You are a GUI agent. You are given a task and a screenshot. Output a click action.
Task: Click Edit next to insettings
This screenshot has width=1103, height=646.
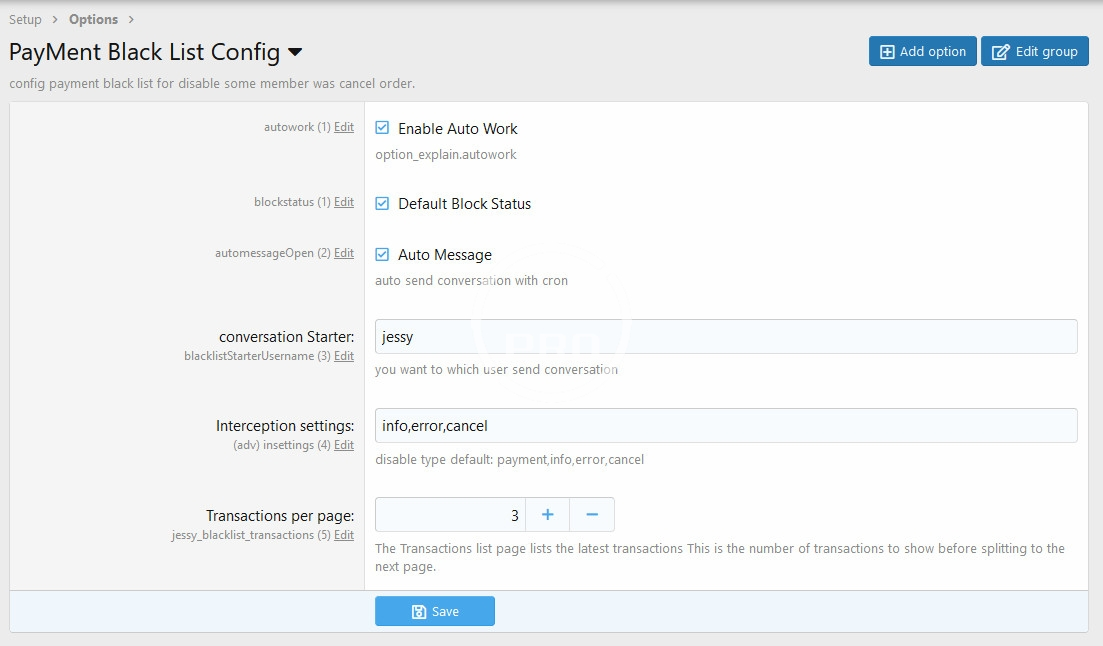(344, 445)
